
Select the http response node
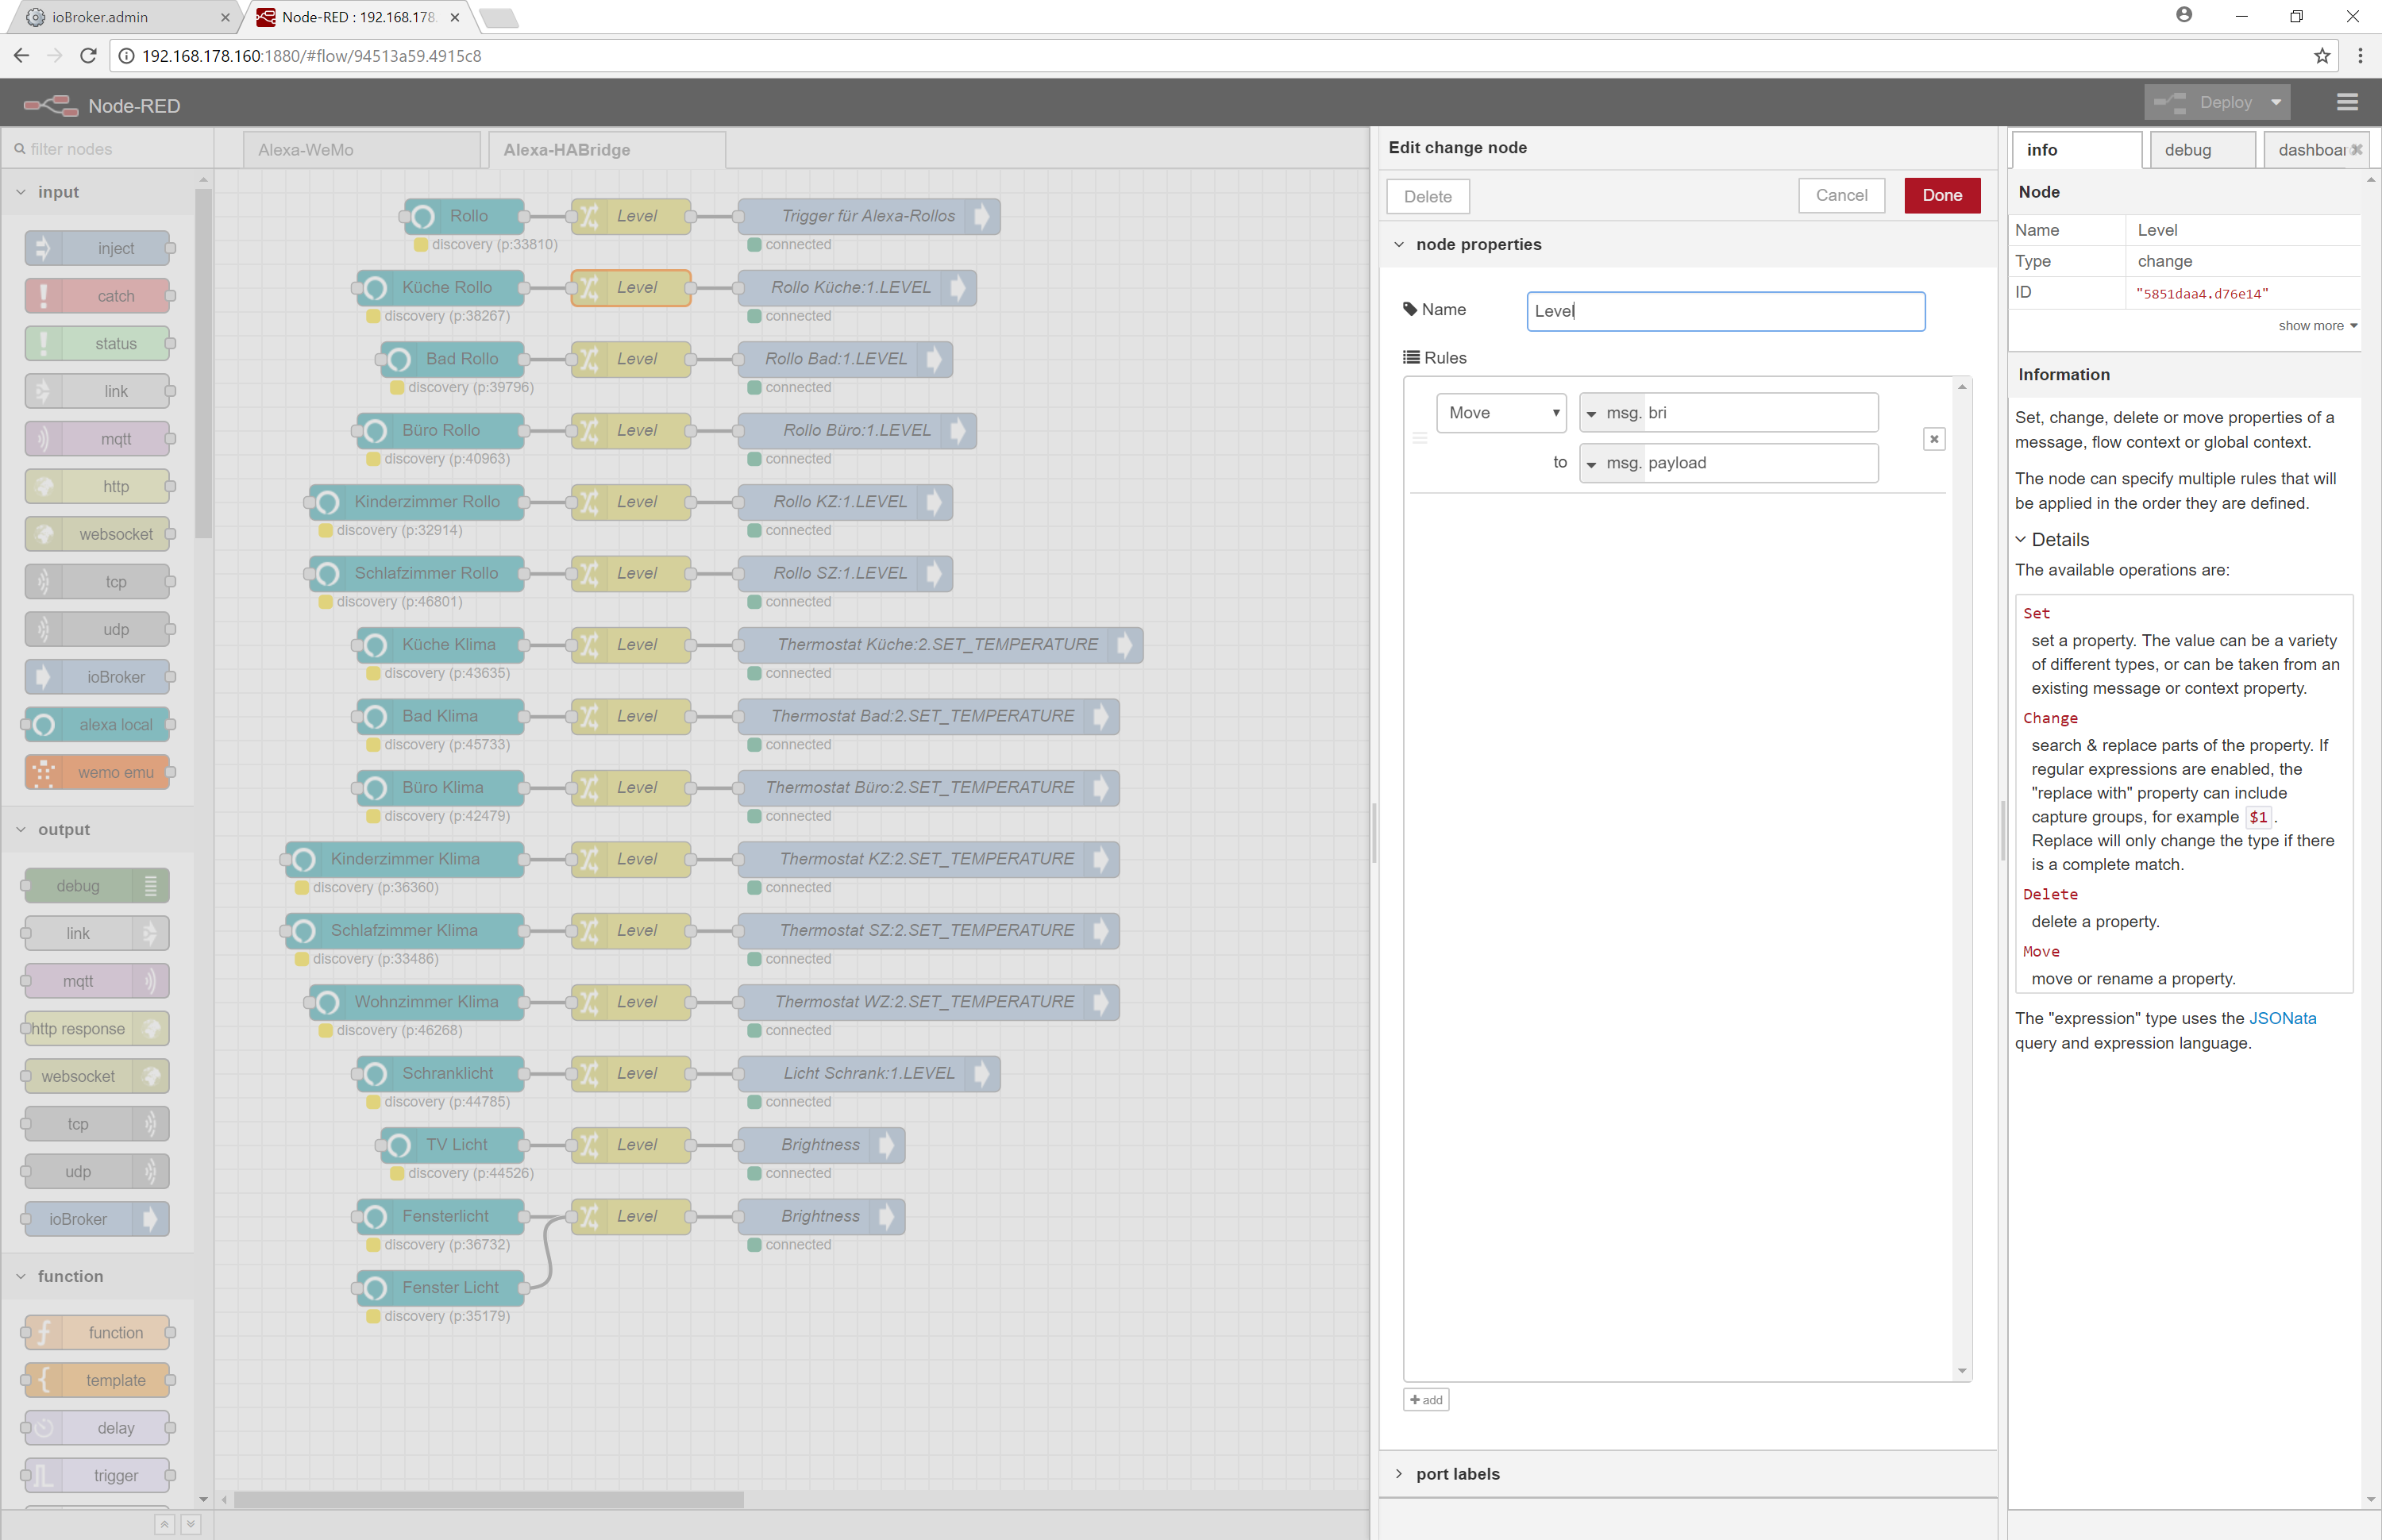coord(97,1029)
